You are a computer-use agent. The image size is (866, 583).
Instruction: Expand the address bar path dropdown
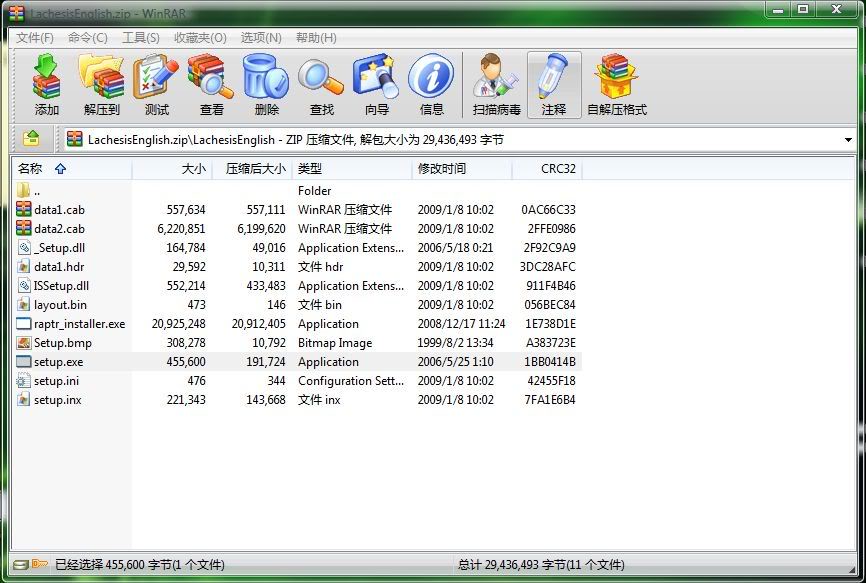(848, 140)
